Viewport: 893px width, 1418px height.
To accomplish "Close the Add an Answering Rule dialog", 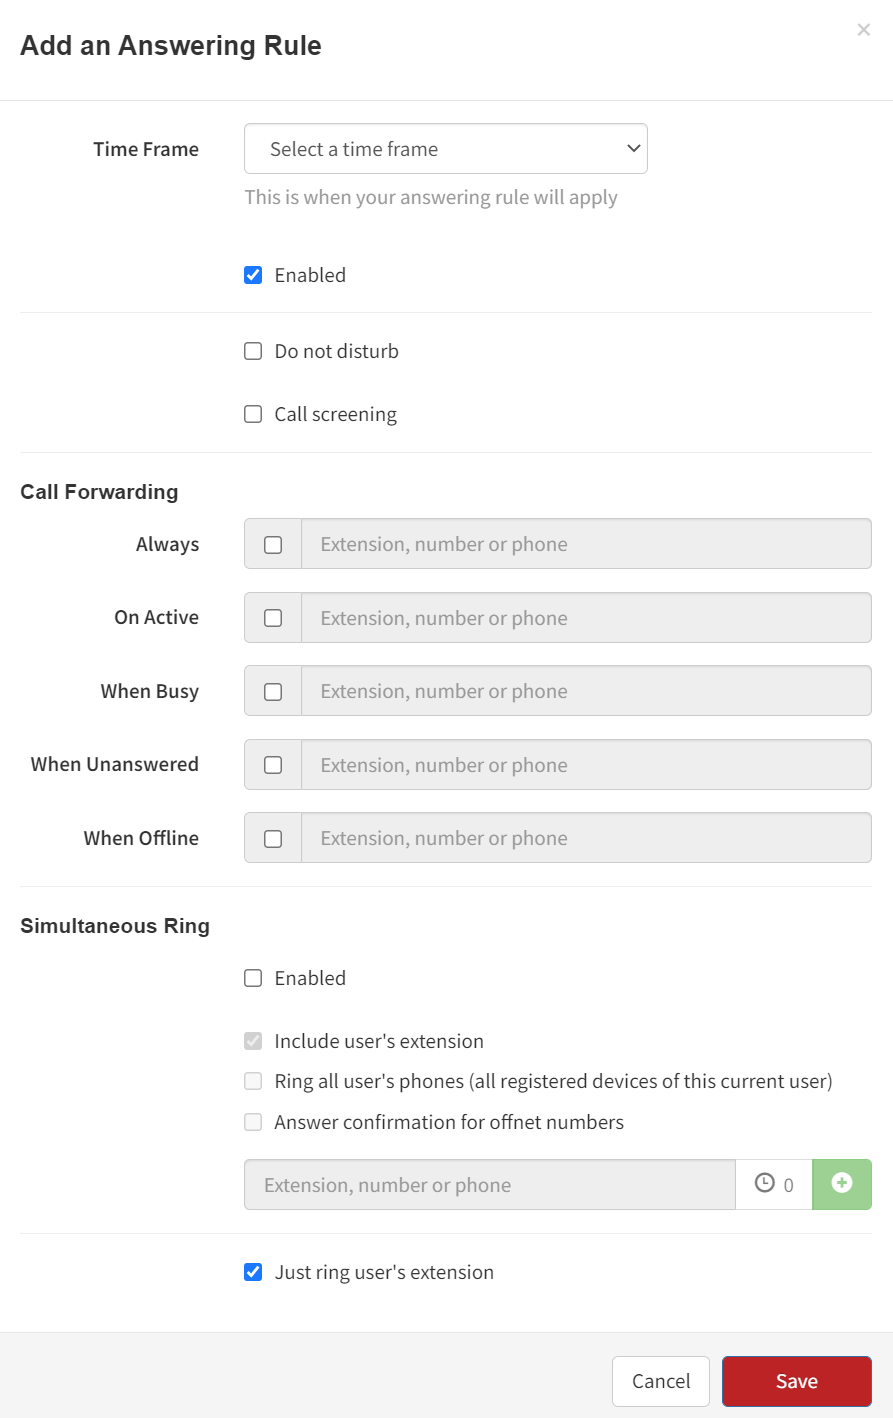I will pos(864,30).
